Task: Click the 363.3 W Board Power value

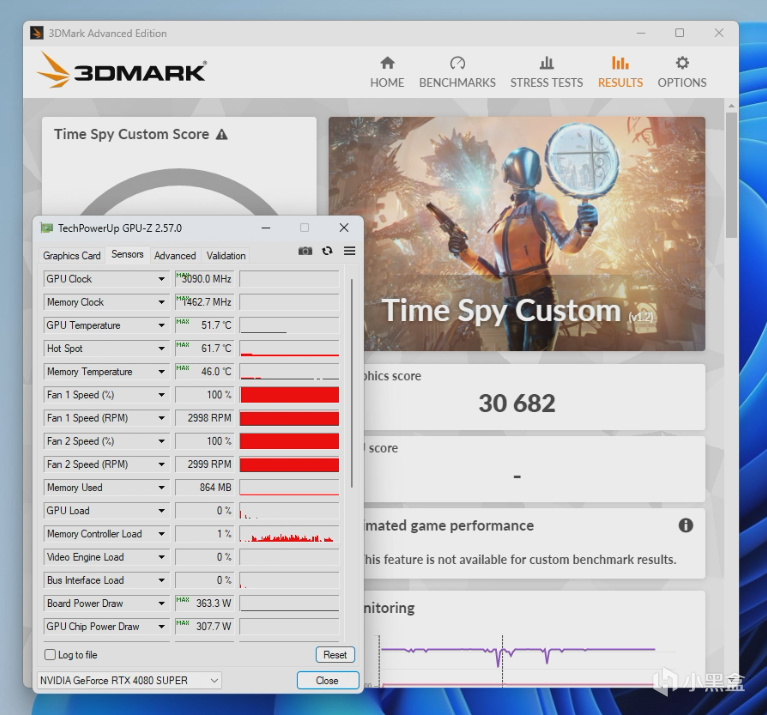Action: pos(204,603)
